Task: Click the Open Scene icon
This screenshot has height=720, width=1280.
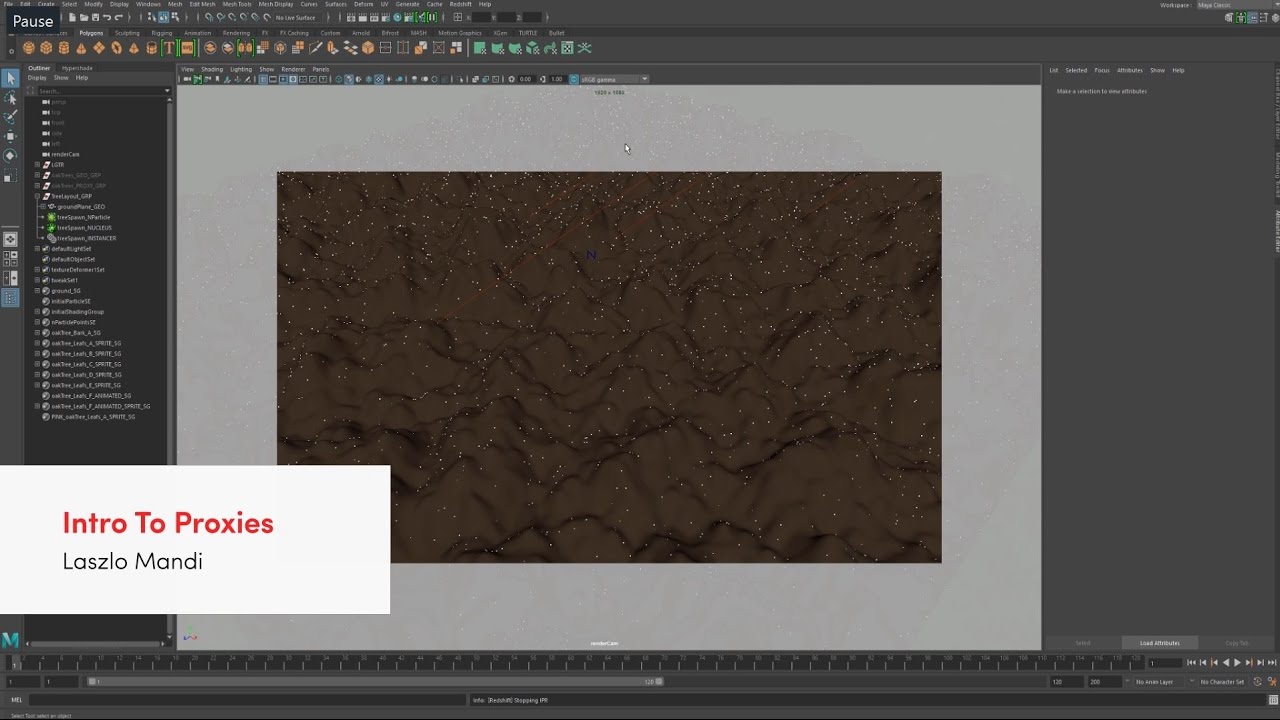Action: click(x=82, y=17)
